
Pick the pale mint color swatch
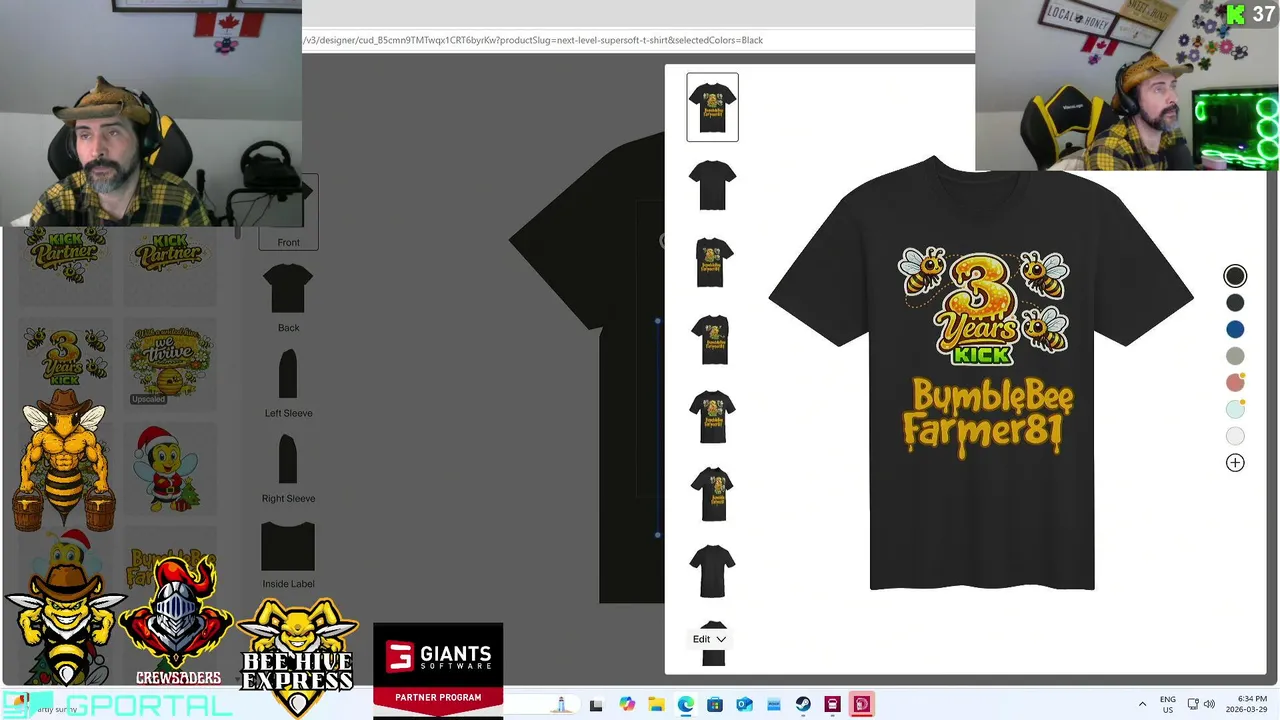click(1235, 410)
